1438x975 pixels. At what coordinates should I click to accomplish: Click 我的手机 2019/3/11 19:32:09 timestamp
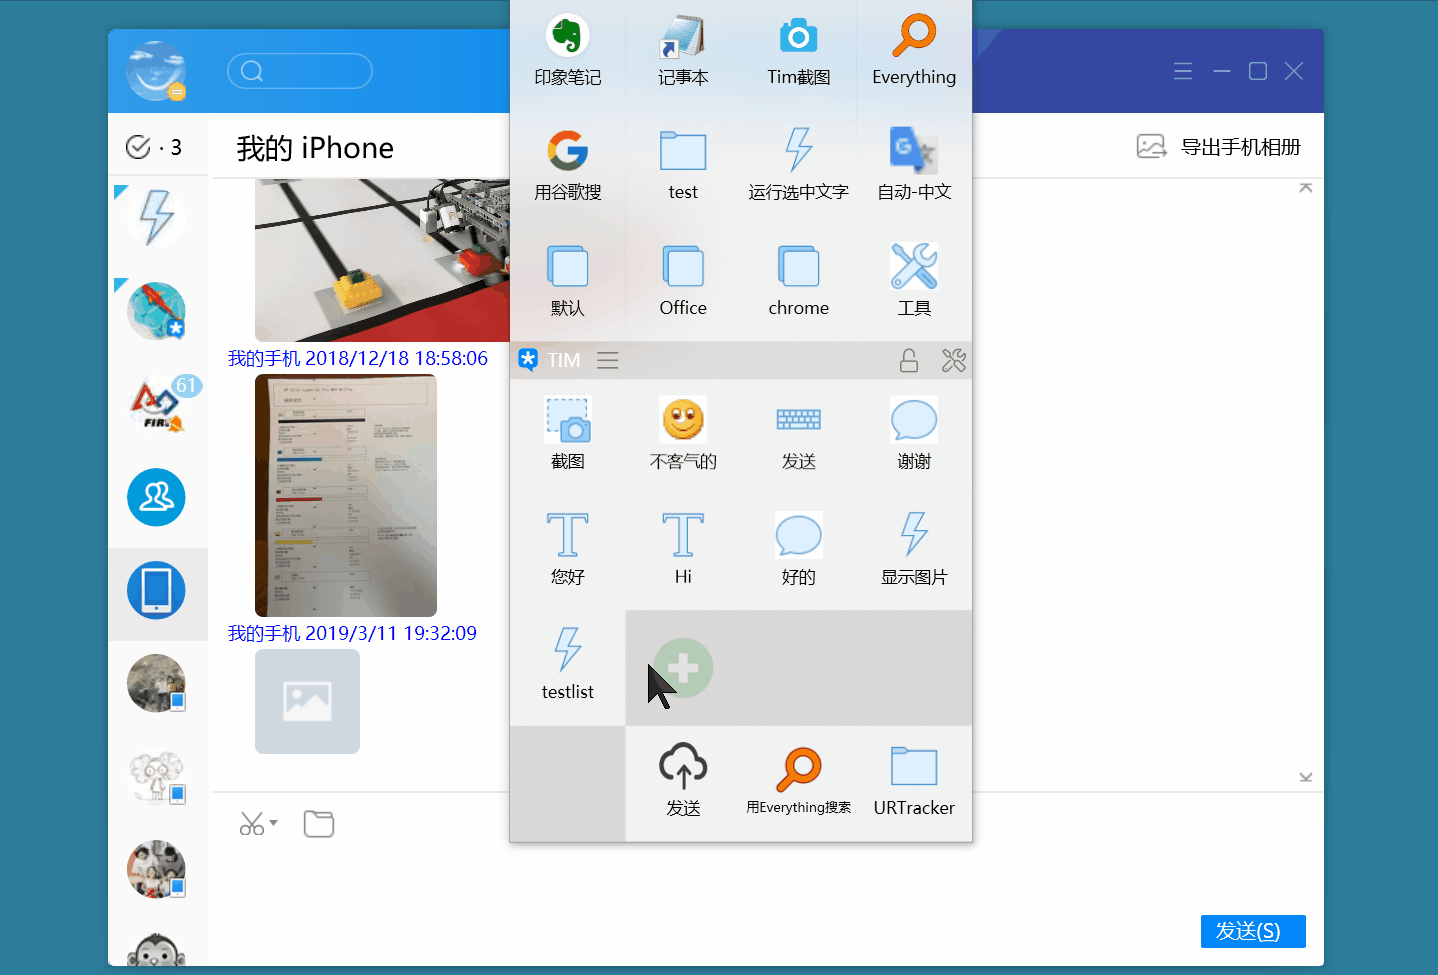click(352, 633)
